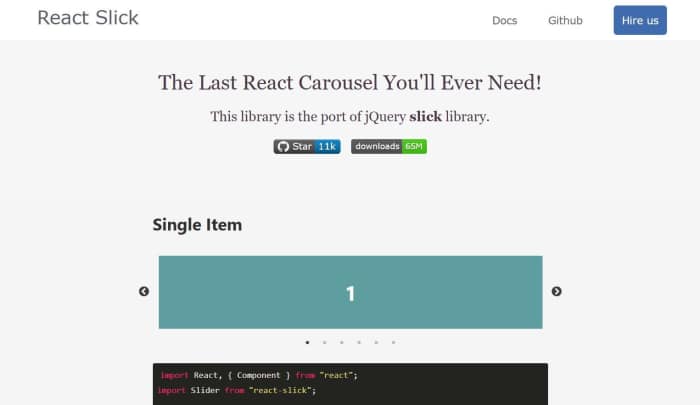Choose the fifth carousel dot
700x405 pixels.
(376, 342)
